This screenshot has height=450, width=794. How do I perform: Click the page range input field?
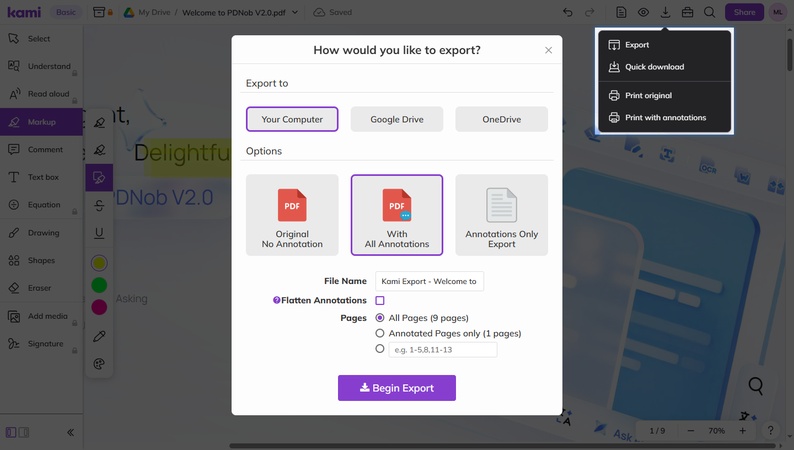[443, 350]
